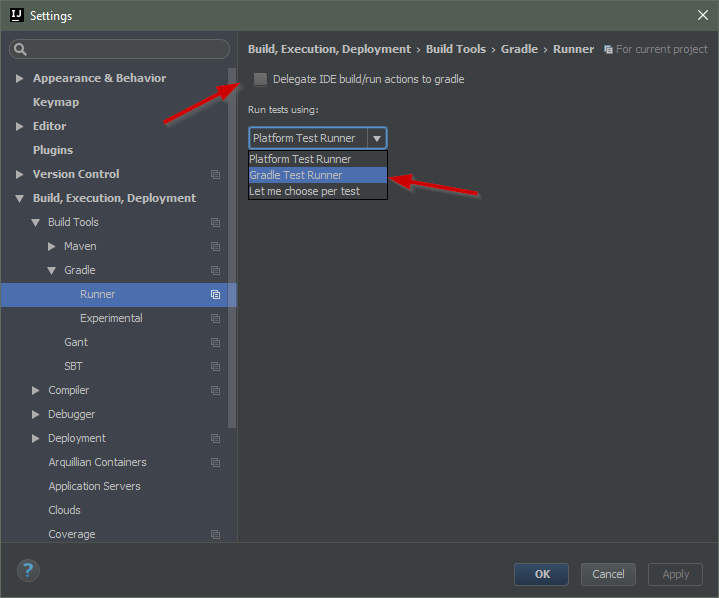Click the Cancel button
The width and height of the screenshot is (719, 598).
point(608,574)
